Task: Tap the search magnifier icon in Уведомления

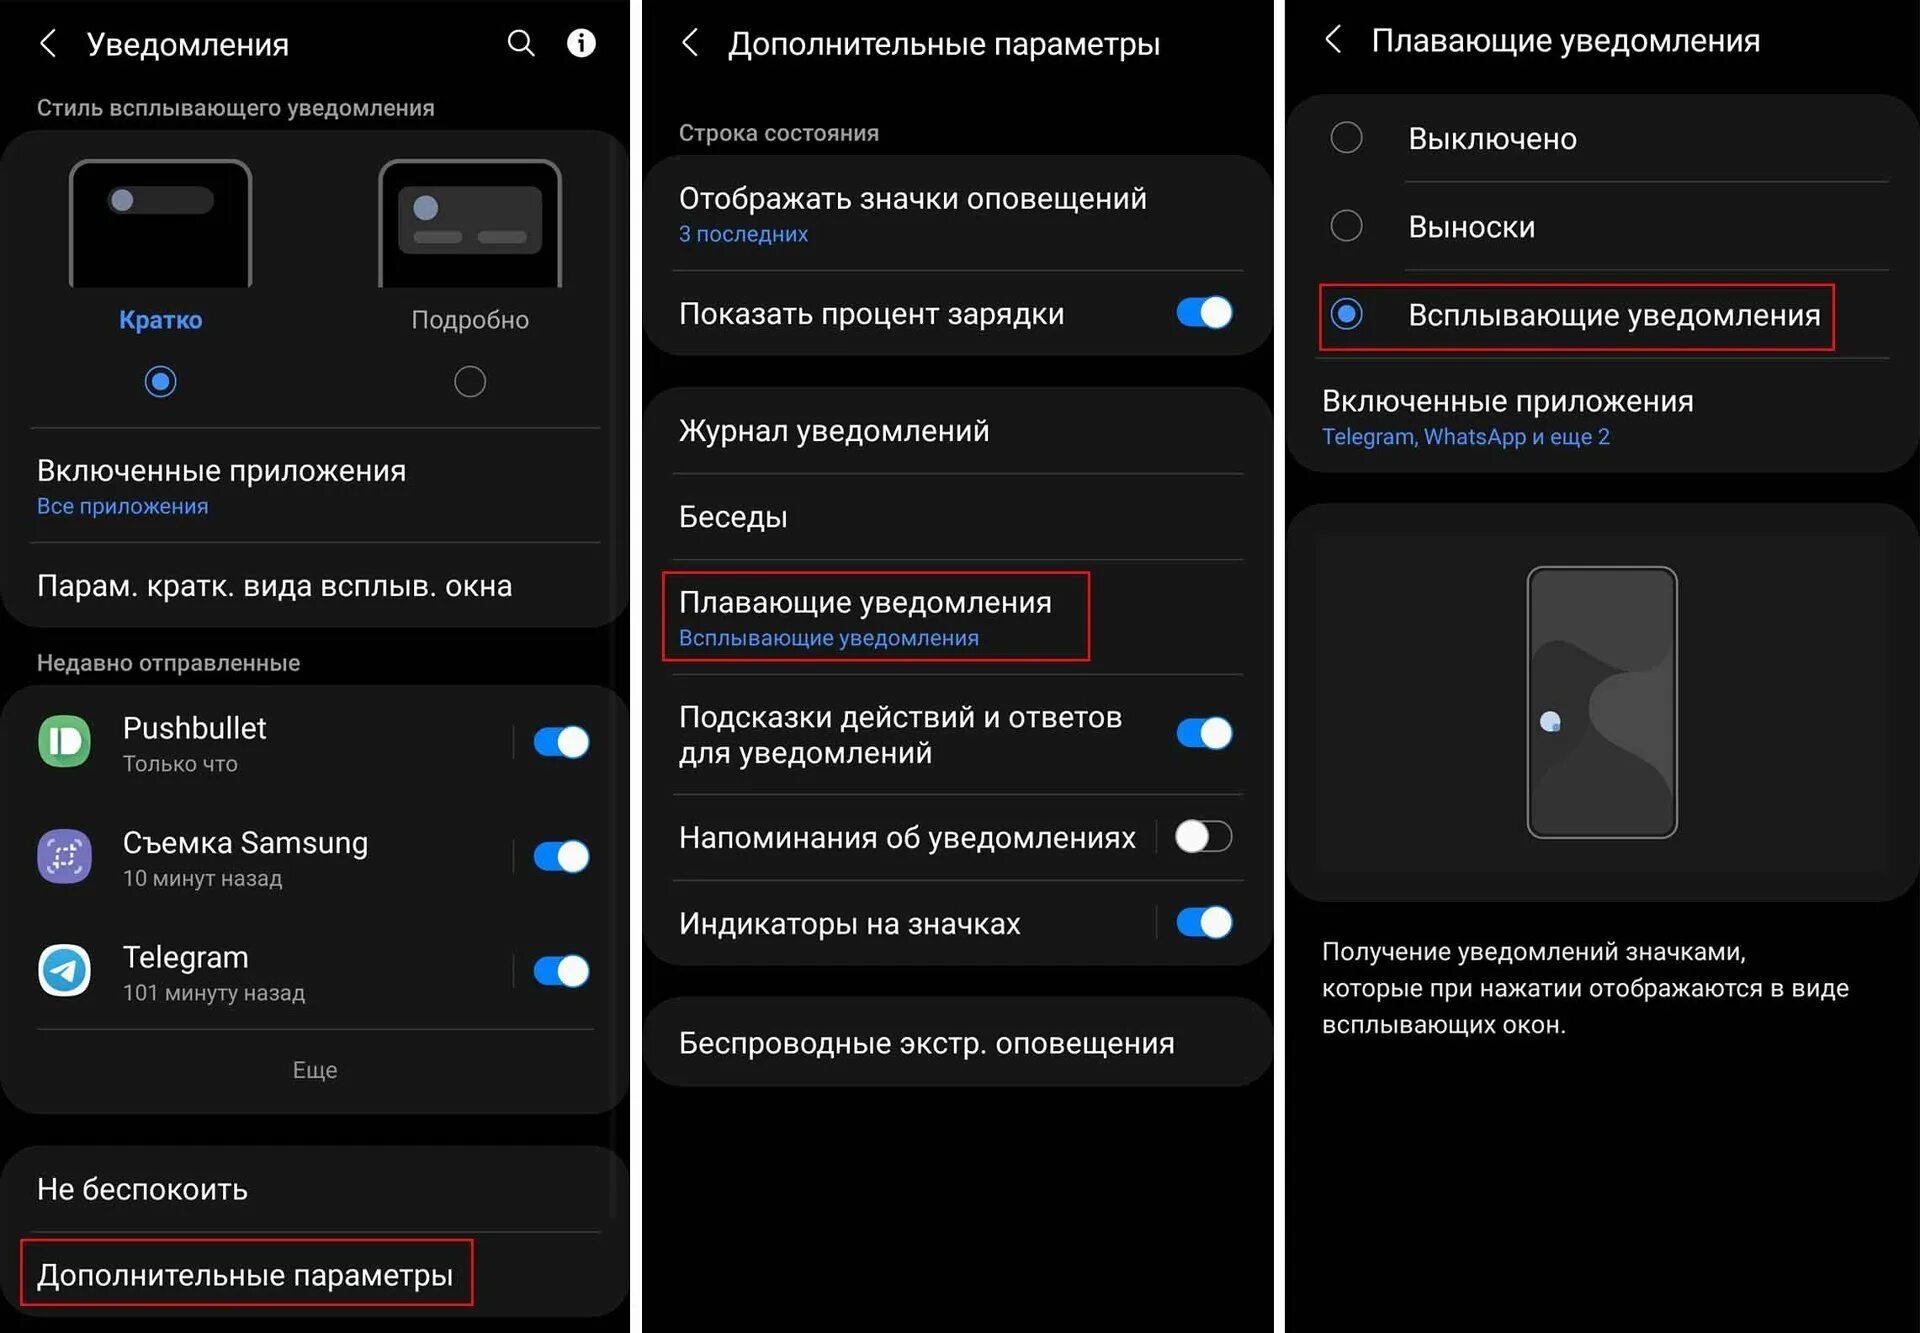Action: click(x=521, y=43)
